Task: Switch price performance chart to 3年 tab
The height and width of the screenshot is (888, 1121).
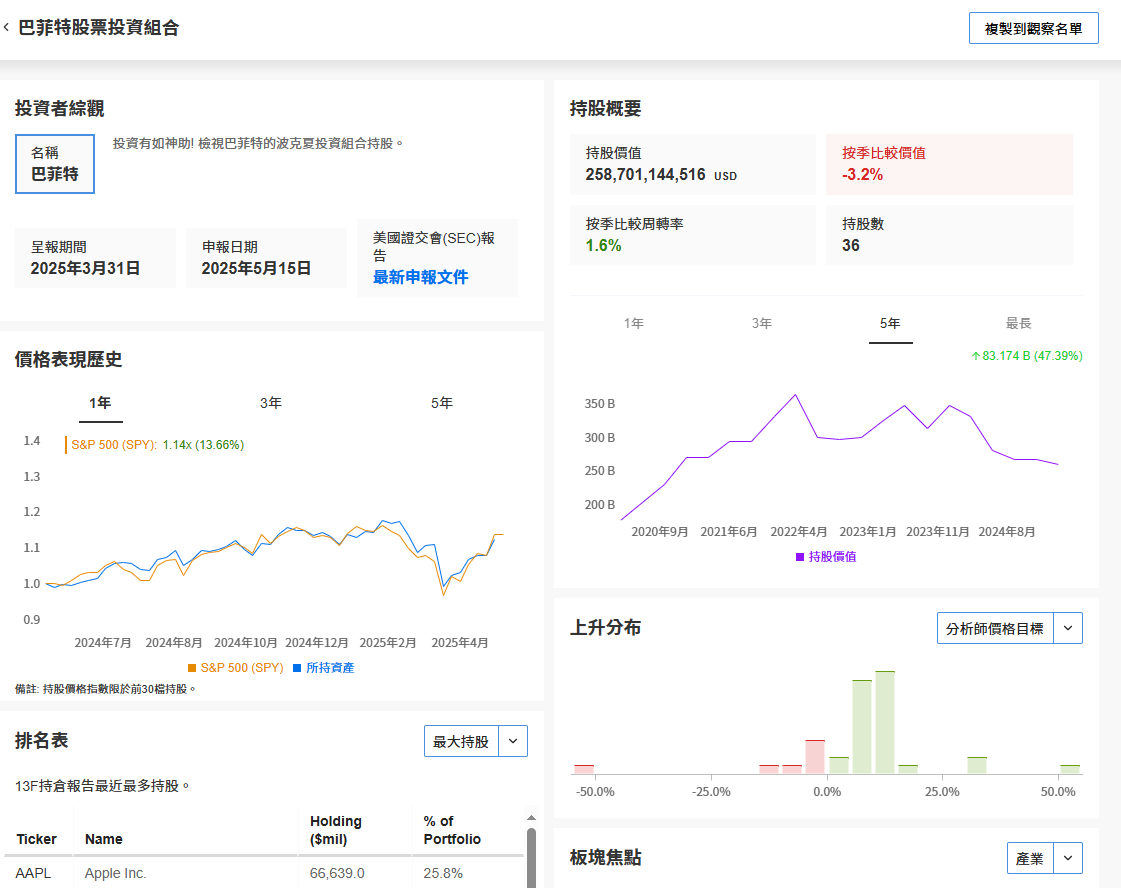Action: (x=271, y=403)
